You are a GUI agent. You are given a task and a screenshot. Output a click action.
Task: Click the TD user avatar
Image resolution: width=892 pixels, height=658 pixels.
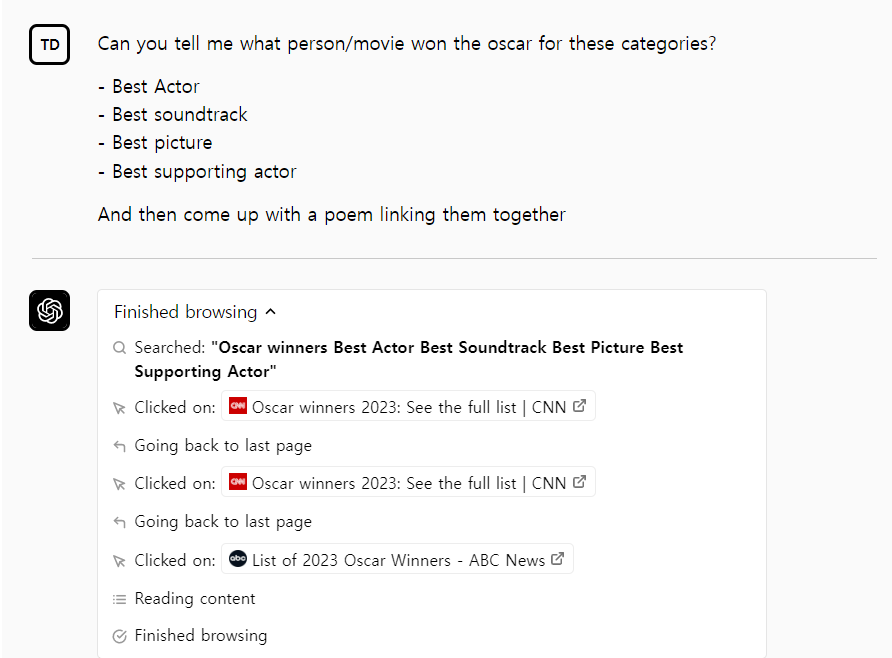49,44
